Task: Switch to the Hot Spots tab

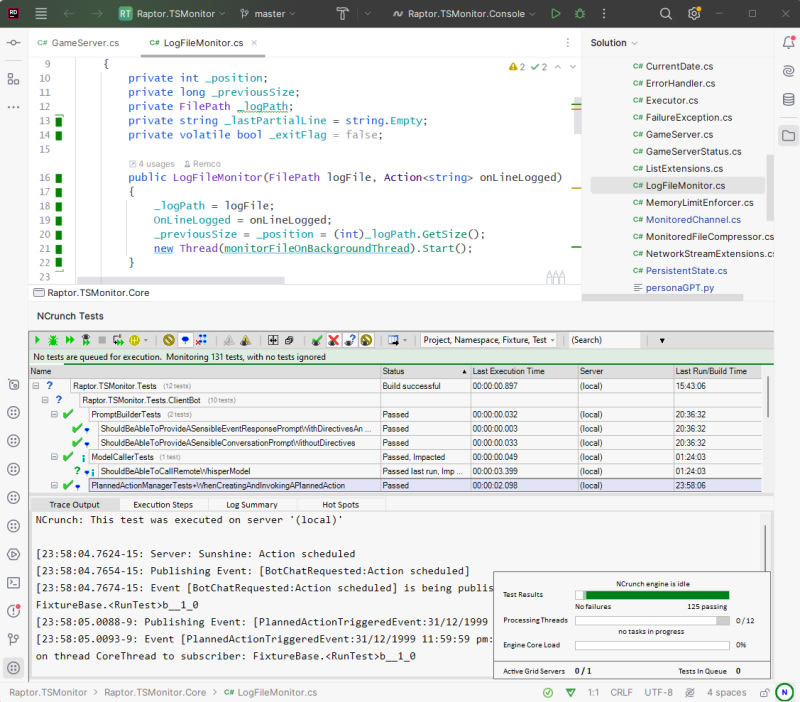Action: tap(340, 505)
